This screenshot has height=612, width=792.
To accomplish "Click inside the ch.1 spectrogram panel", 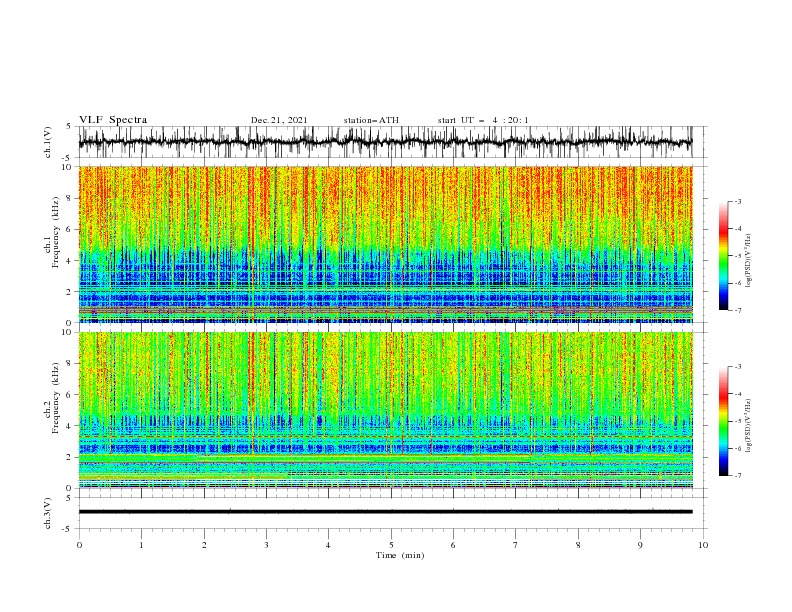I will coord(385,244).
